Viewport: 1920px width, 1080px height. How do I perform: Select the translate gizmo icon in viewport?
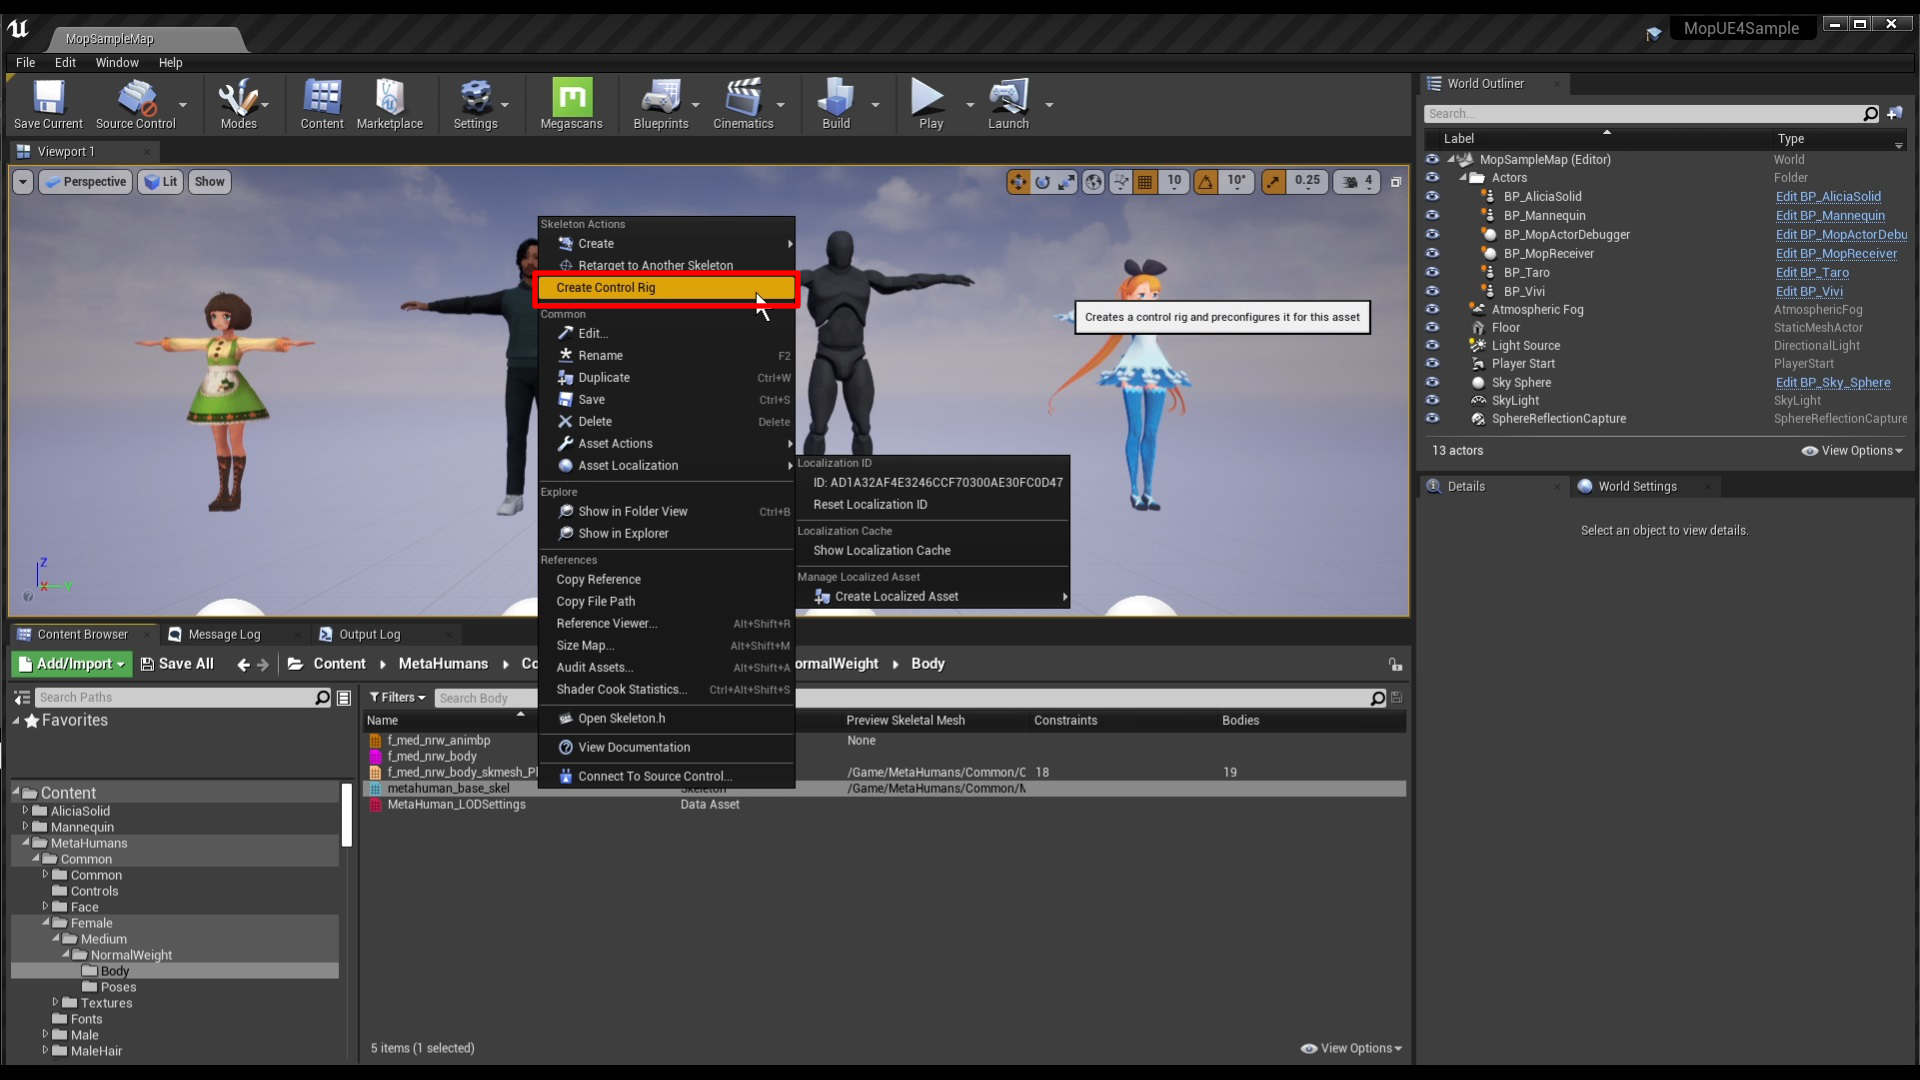click(1018, 182)
